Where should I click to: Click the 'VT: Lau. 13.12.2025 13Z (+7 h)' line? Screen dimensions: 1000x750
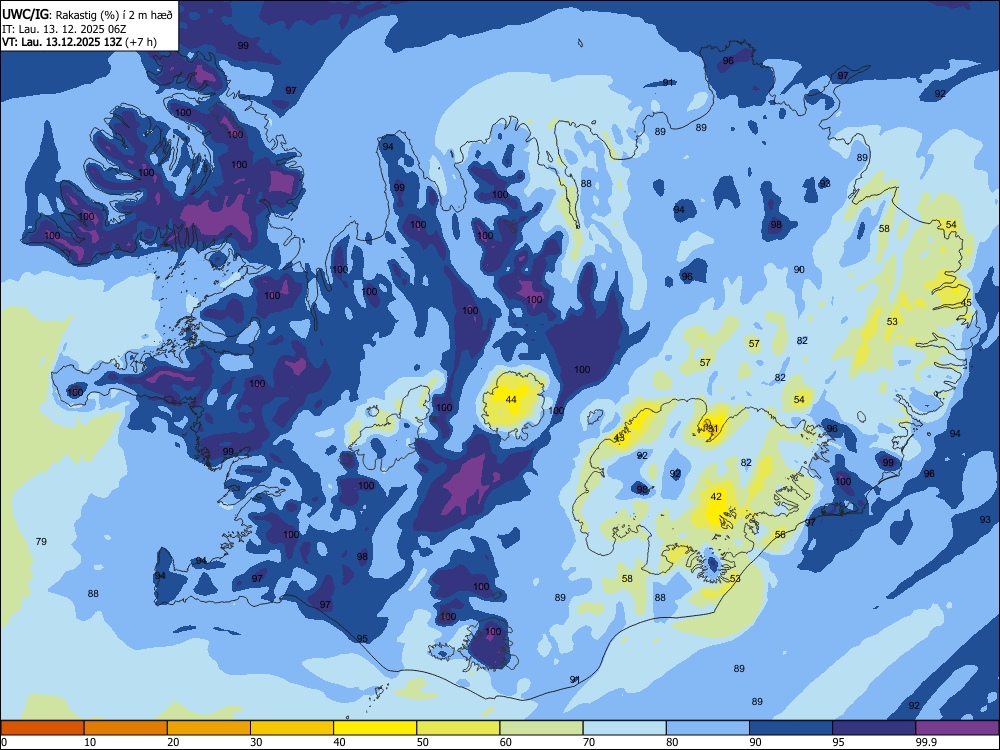click(x=79, y=42)
